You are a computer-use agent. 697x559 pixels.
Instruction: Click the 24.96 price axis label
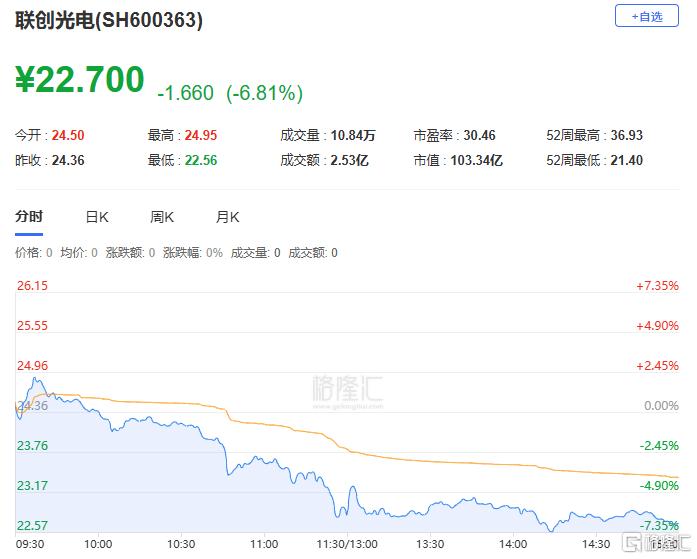[x=32, y=365]
